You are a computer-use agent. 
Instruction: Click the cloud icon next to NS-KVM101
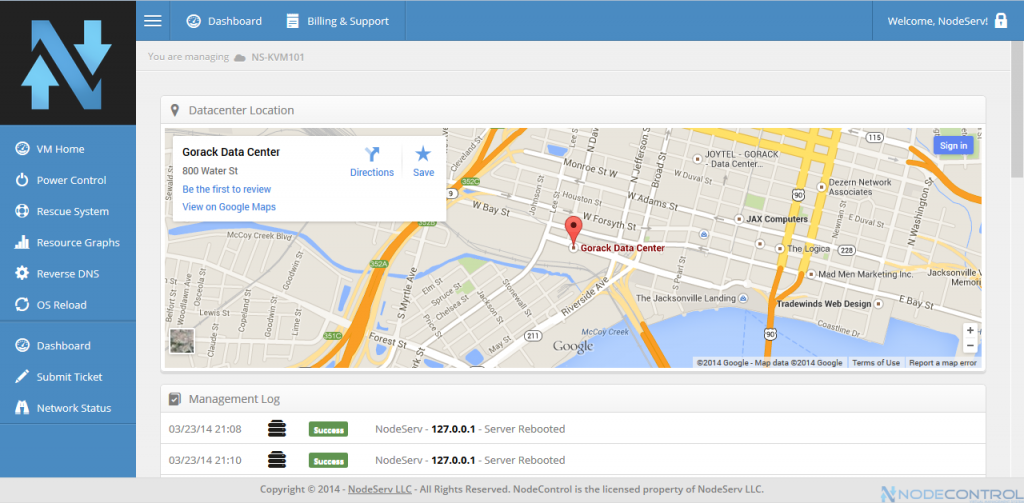240,57
